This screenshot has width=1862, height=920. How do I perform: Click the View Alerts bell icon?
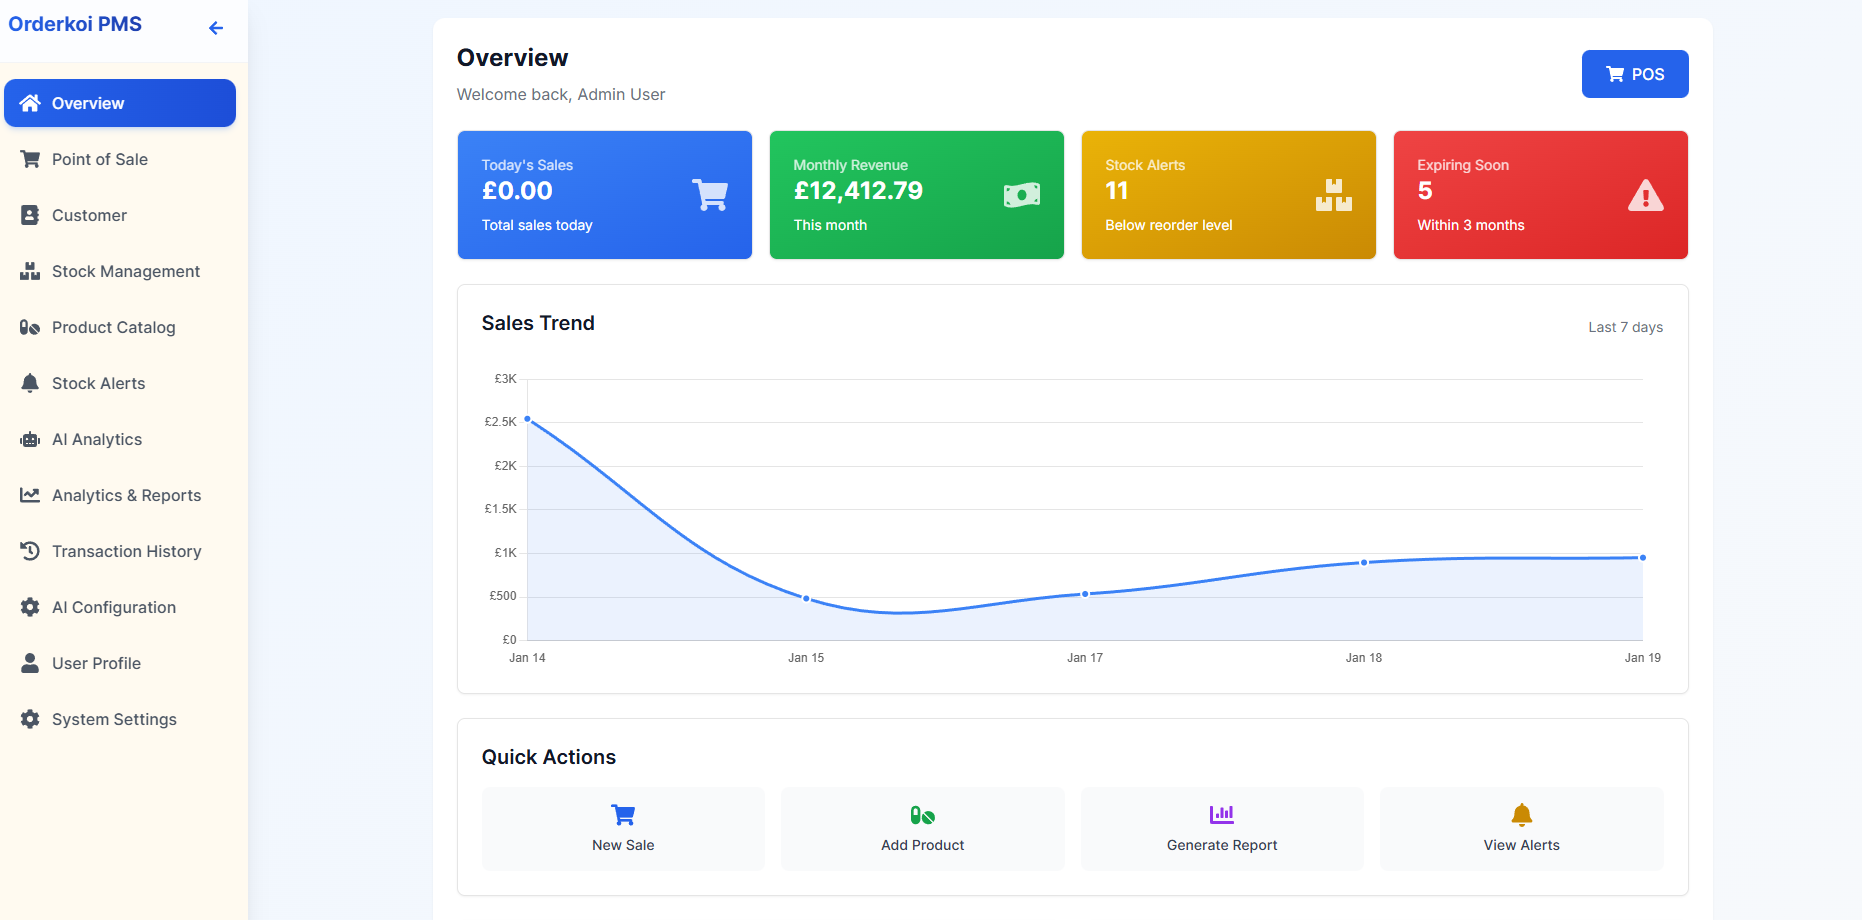coord(1521,814)
